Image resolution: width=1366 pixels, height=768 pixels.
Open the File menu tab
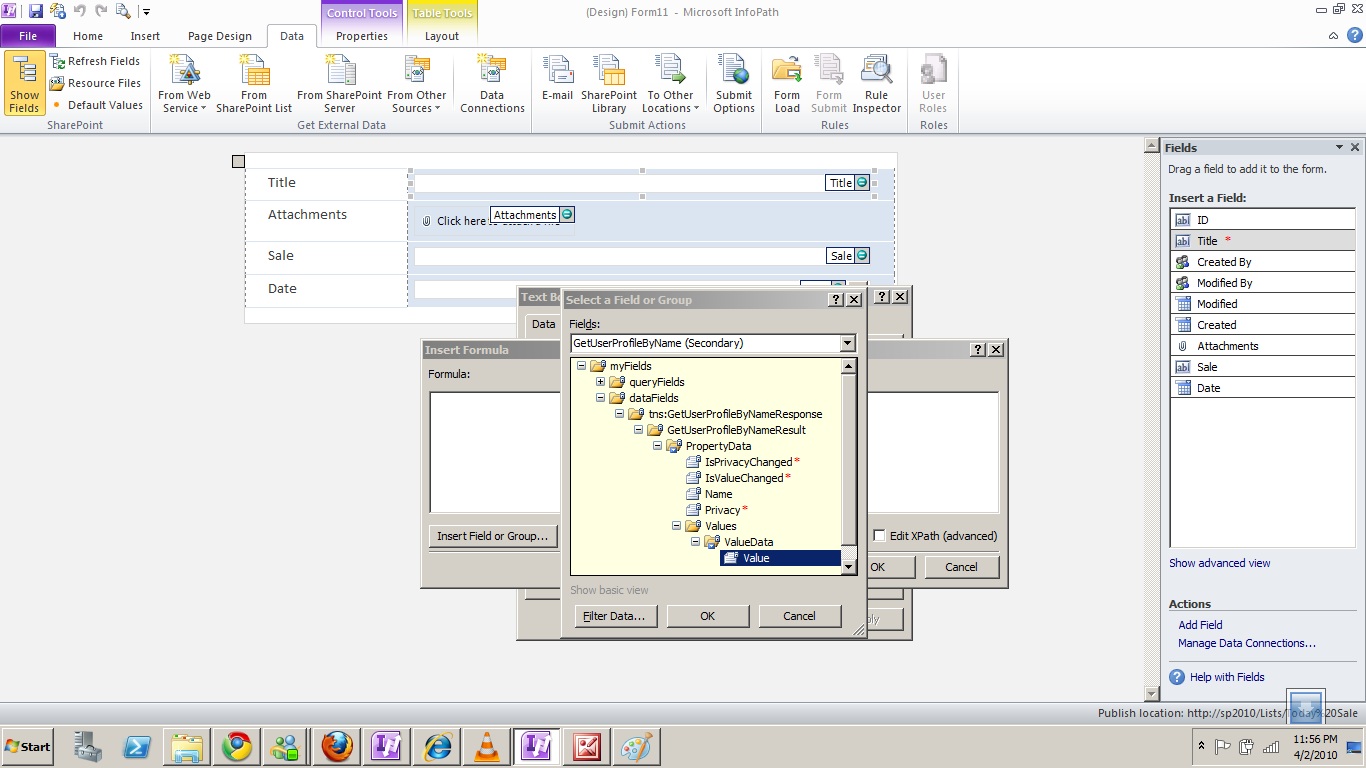pyautogui.click(x=28, y=36)
